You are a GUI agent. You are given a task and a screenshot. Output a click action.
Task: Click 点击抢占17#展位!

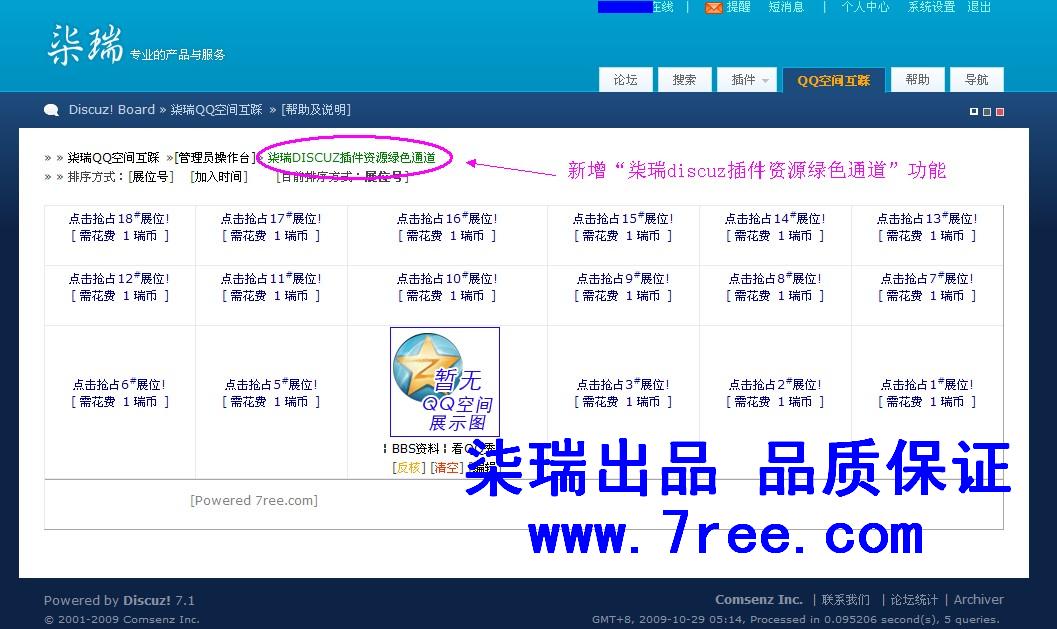[x=271, y=218]
